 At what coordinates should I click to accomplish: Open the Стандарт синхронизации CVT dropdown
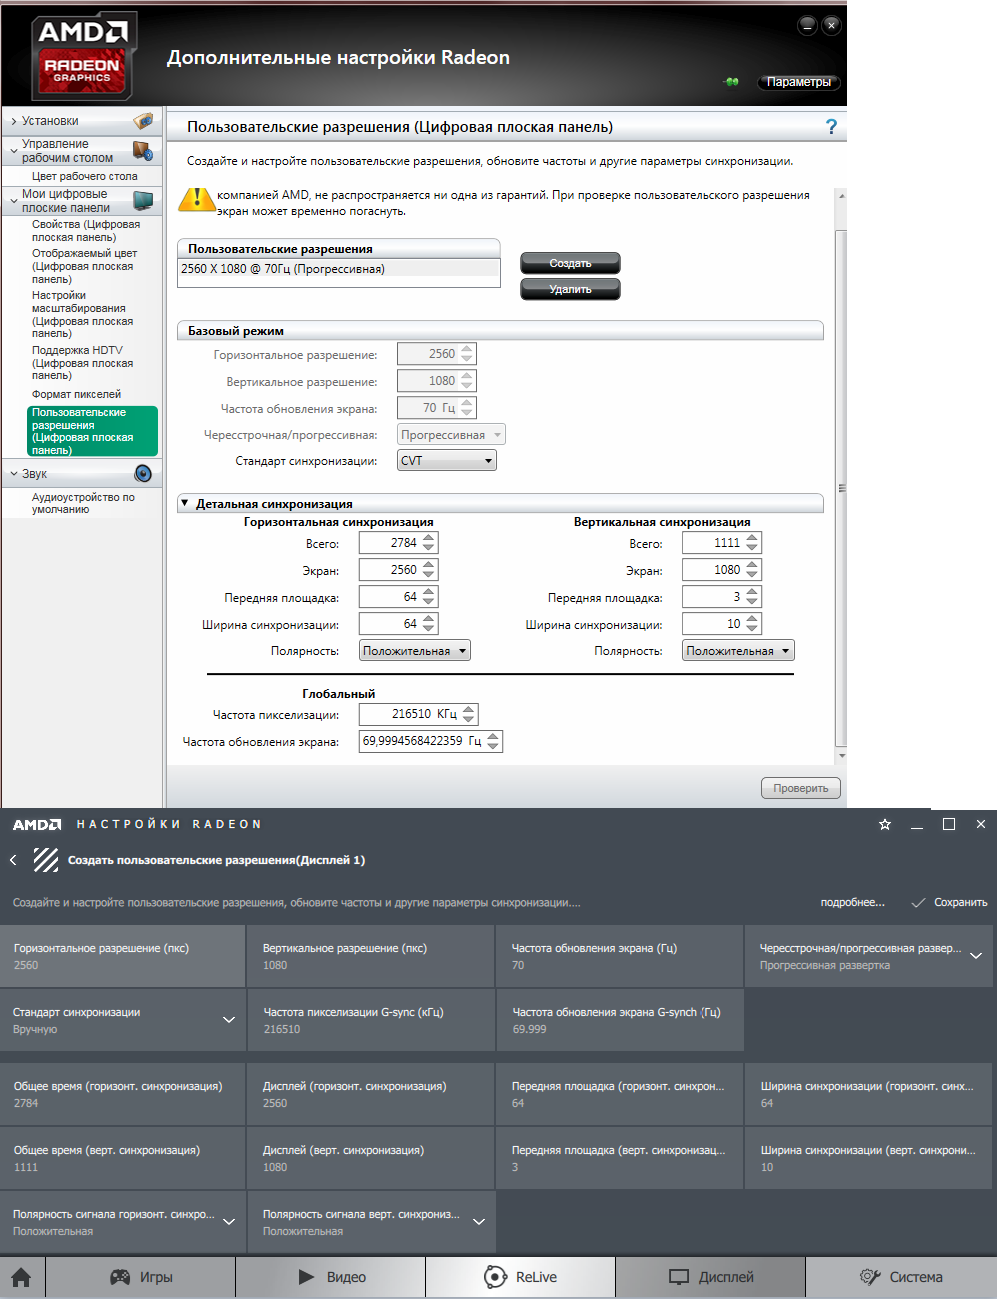click(x=447, y=461)
